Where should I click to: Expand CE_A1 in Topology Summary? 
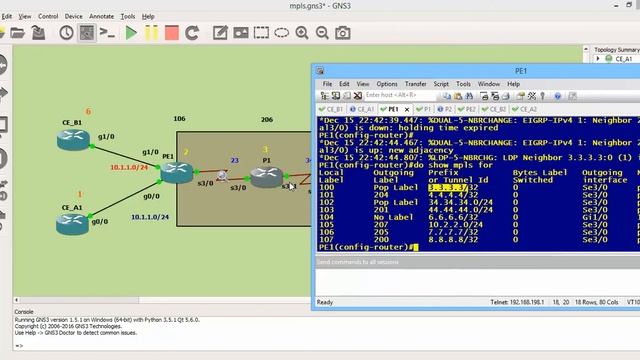[x=598, y=59]
